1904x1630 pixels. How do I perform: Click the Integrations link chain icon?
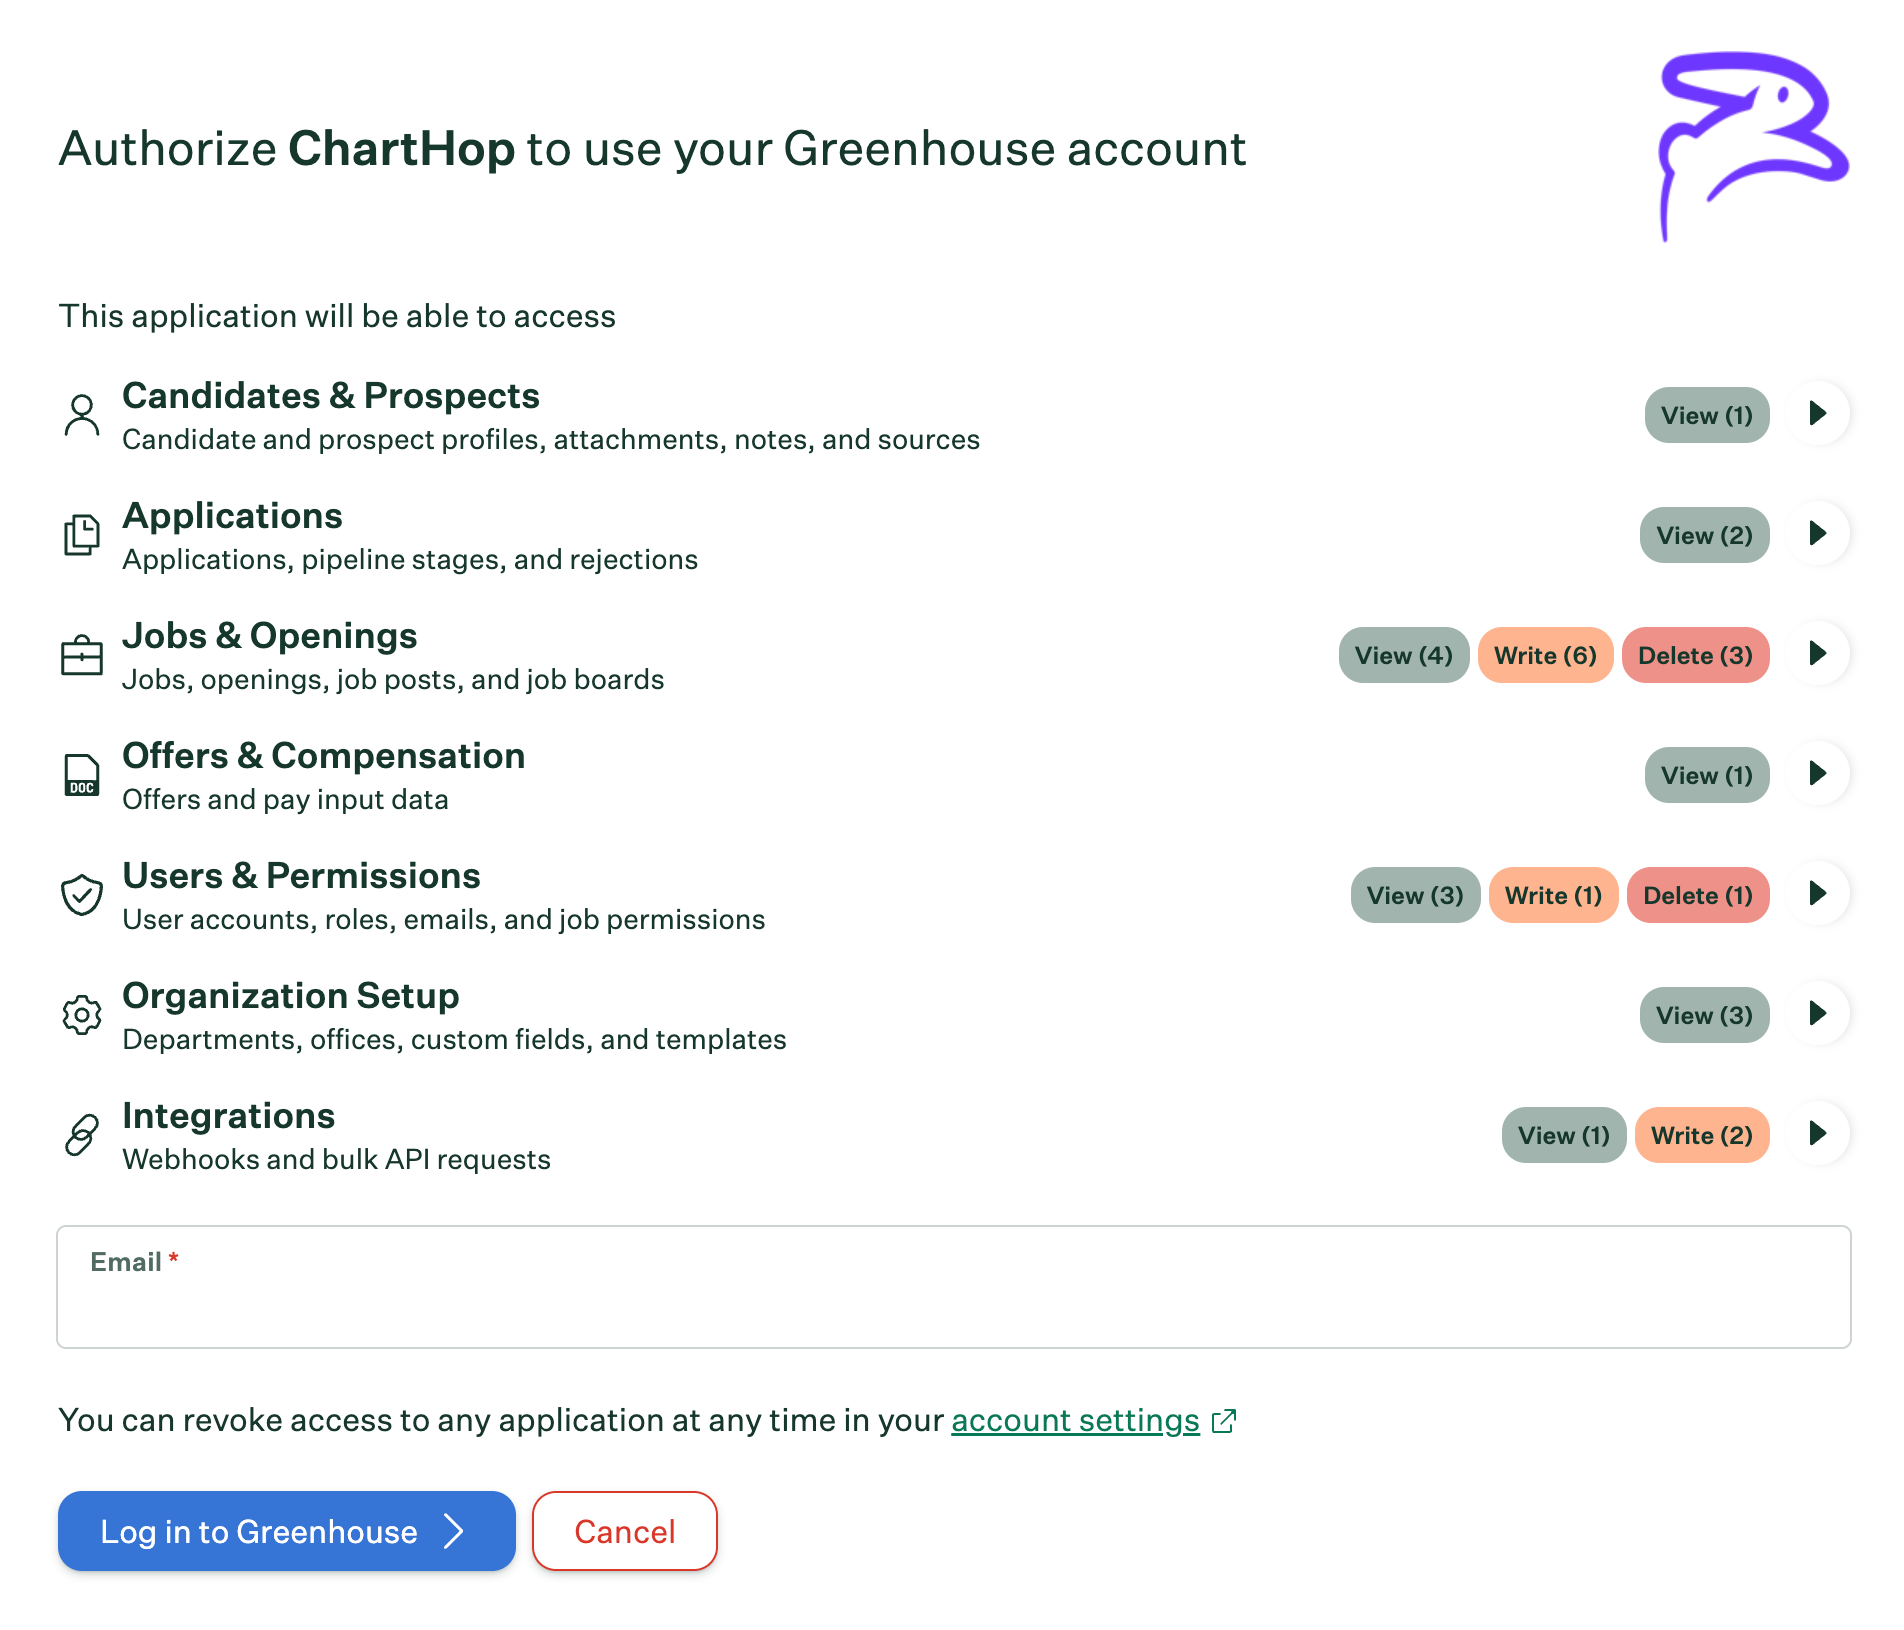pos(82,1135)
